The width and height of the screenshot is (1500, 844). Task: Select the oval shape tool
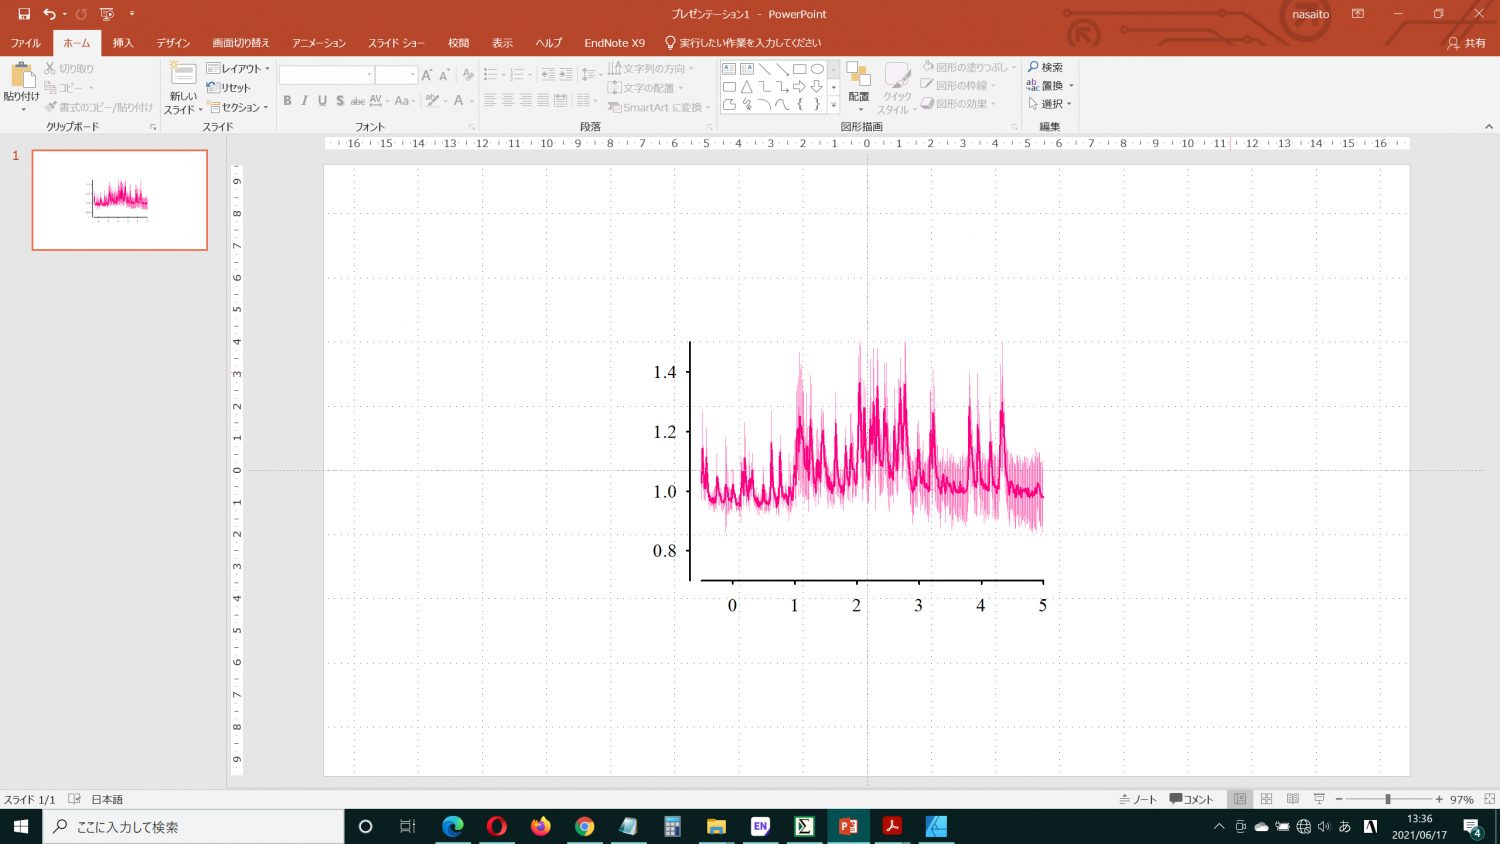pos(815,68)
